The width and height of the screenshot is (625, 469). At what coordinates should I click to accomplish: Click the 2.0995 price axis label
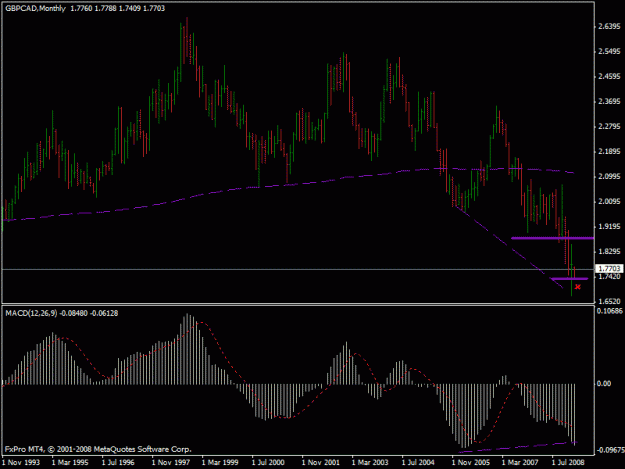tap(609, 177)
